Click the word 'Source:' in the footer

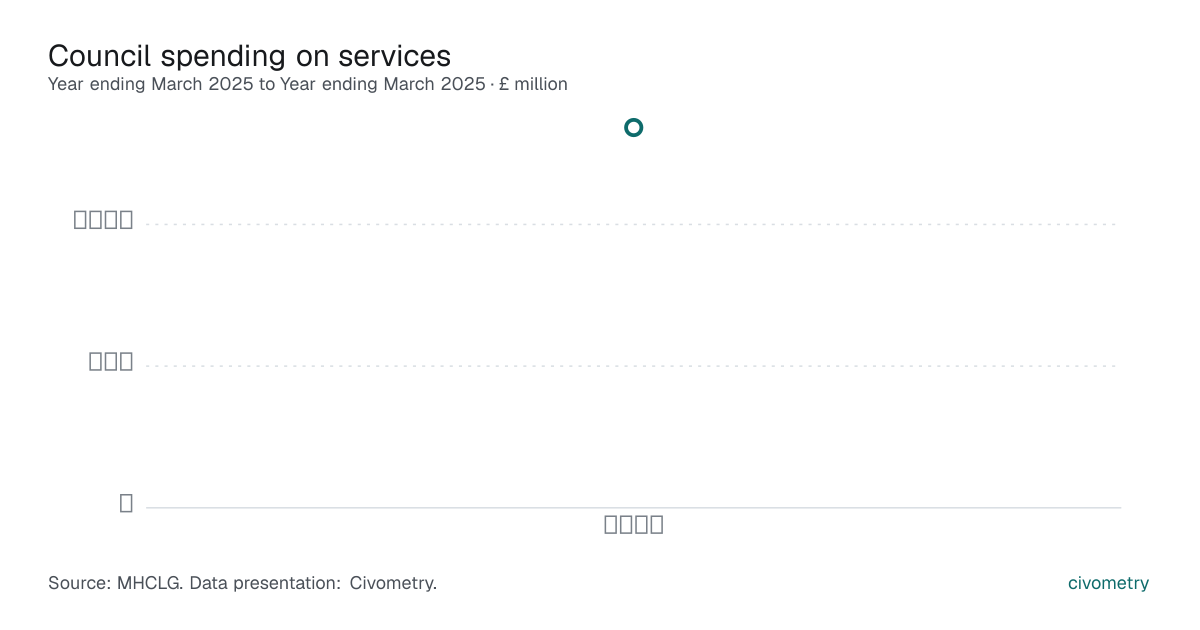pos(79,583)
